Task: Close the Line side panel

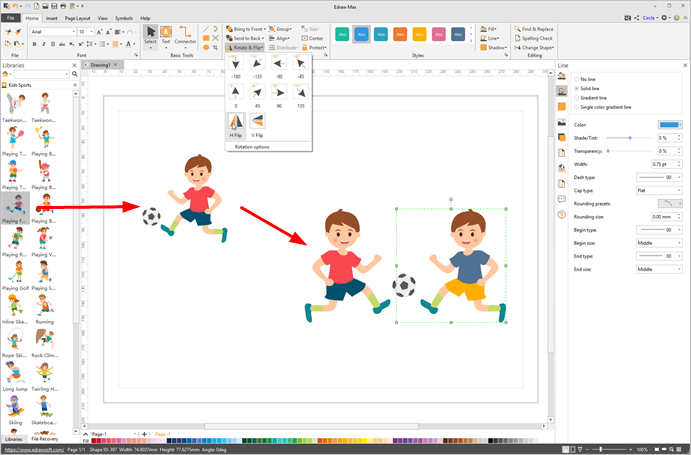Action: [x=685, y=65]
